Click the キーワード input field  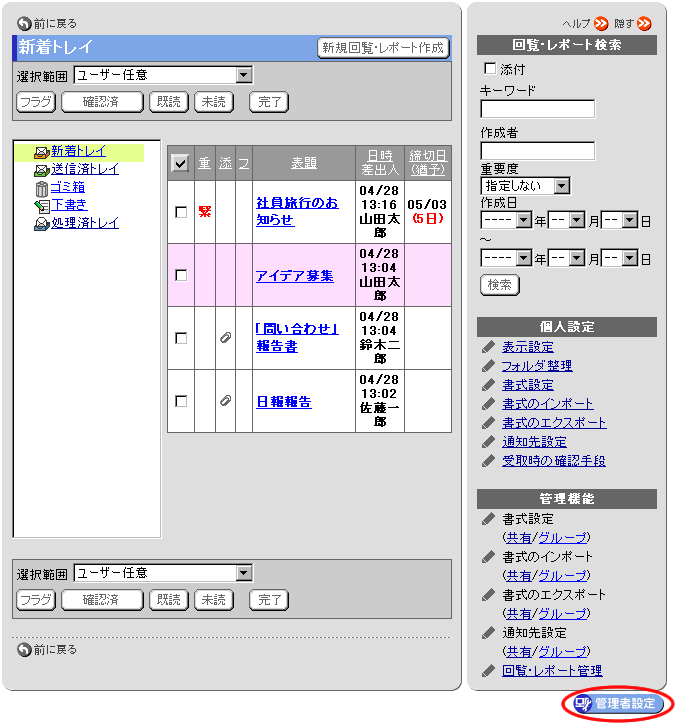pyautogui.click(x=538, y=109)
